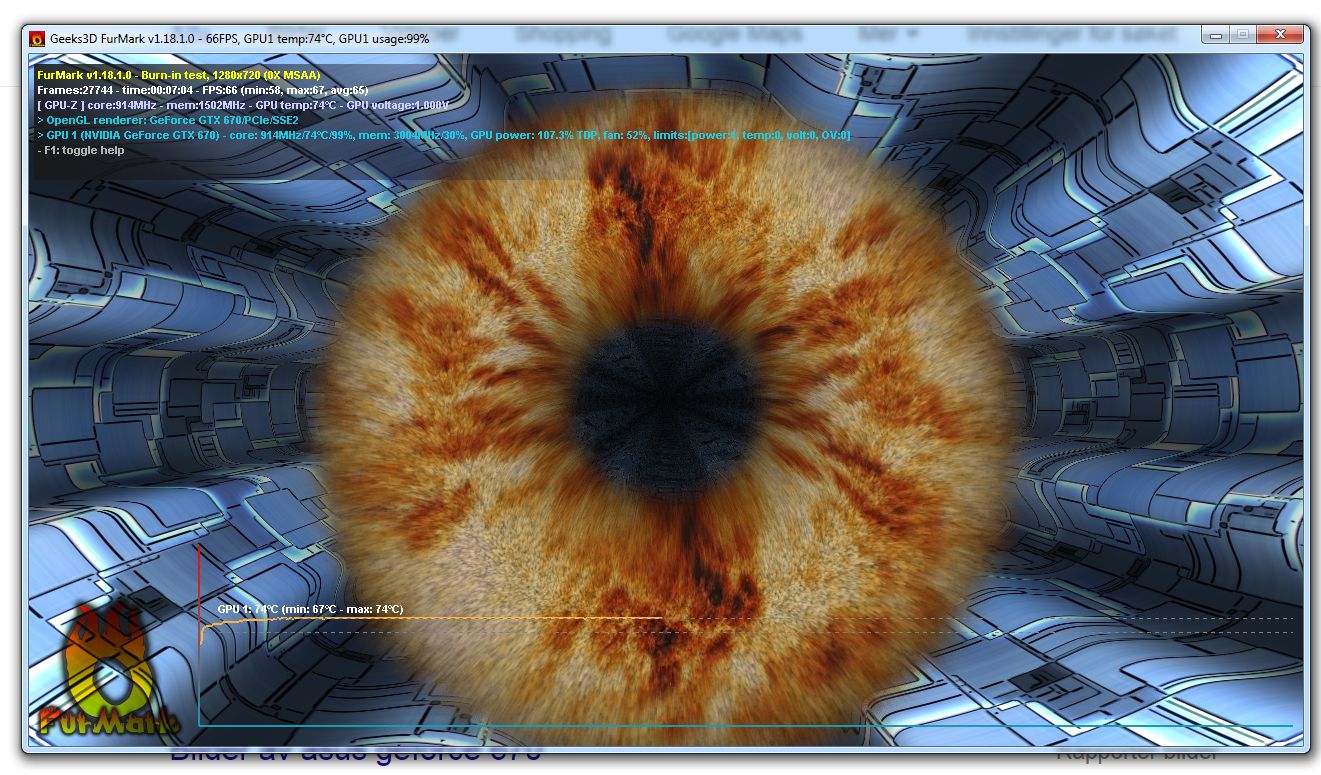Click the F1: toggle help hint
The image size is (1321, 775).
(x=81, y=150)
